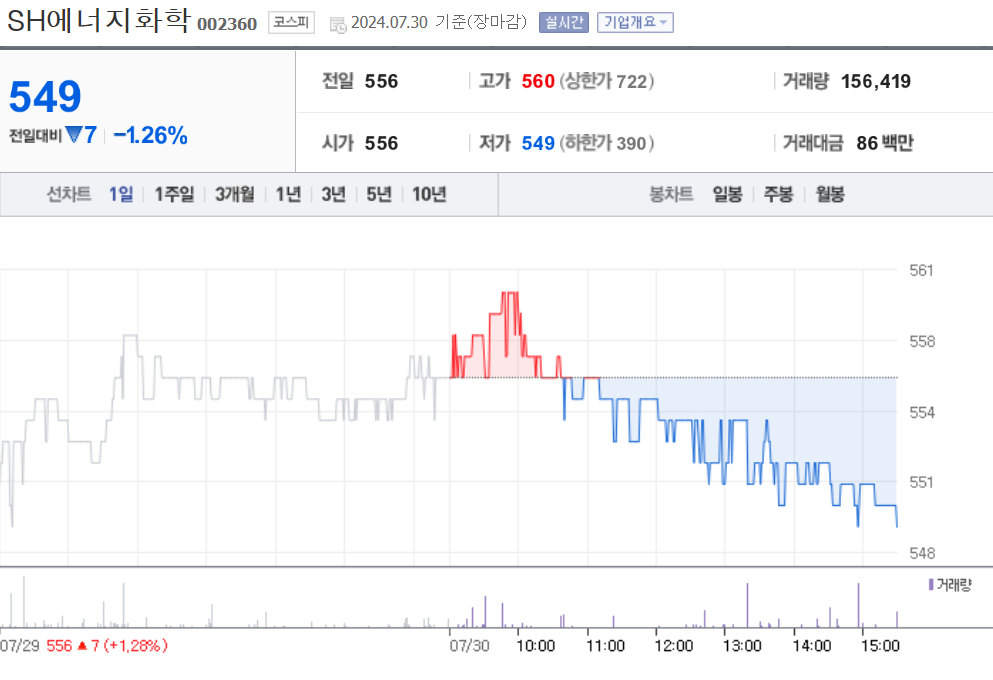Click the SH에너지화학 stock name
The width and height of the screenshot is (993, 680).
point(99,20)
